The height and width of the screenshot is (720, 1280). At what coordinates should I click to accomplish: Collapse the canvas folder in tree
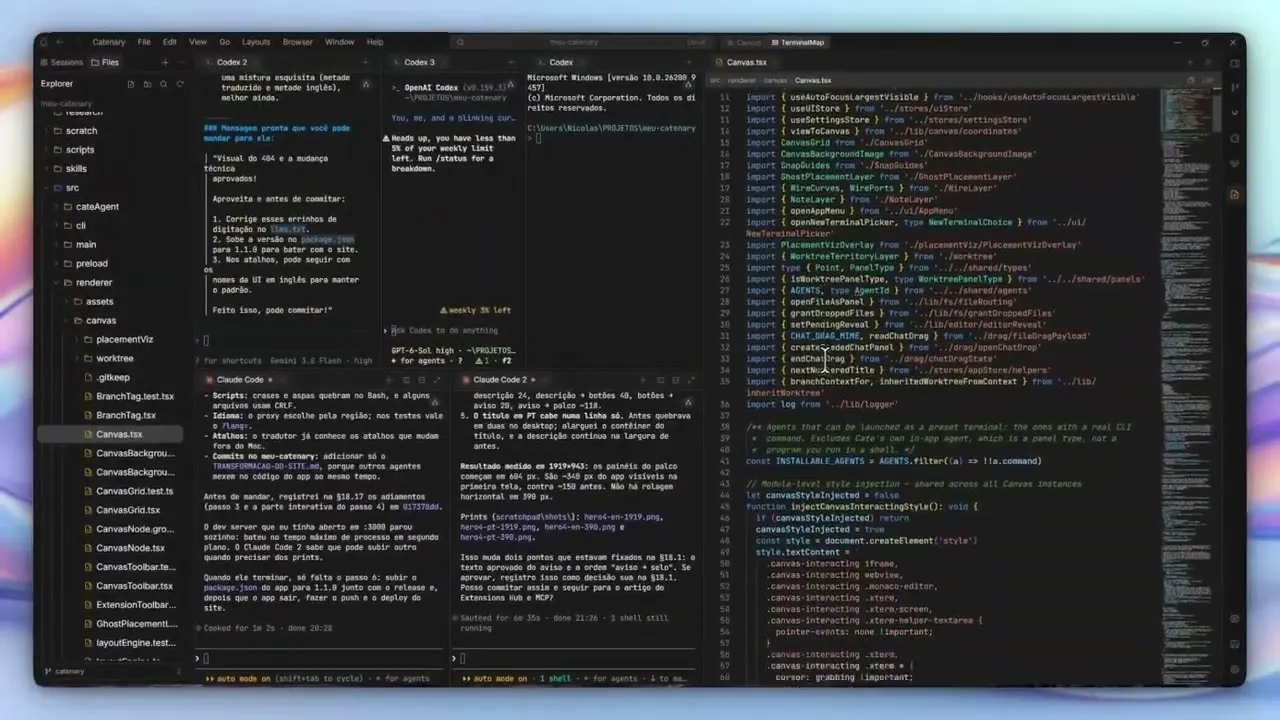pyautogui.click(x=66, y=321)
